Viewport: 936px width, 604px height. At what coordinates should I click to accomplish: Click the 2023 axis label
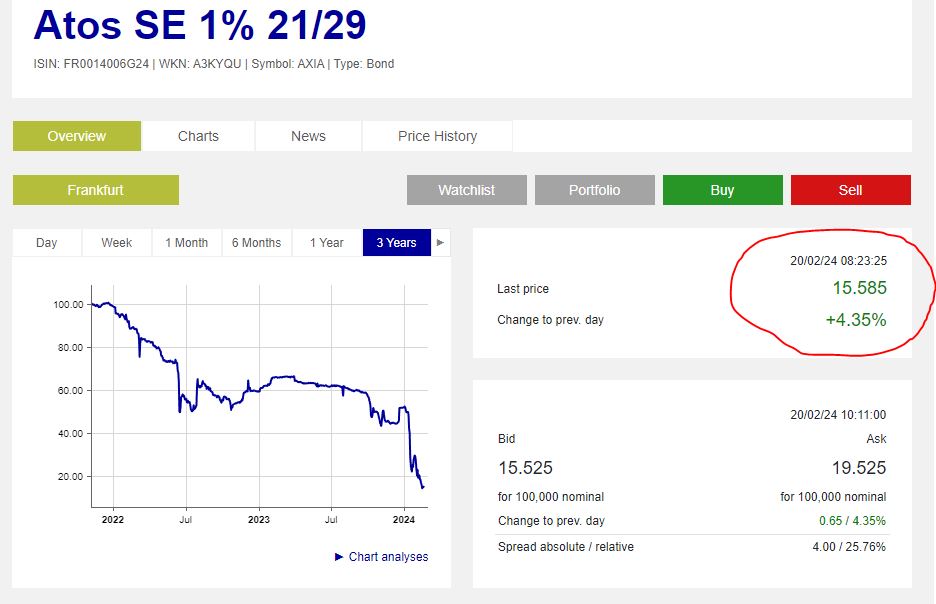point(259,520)
